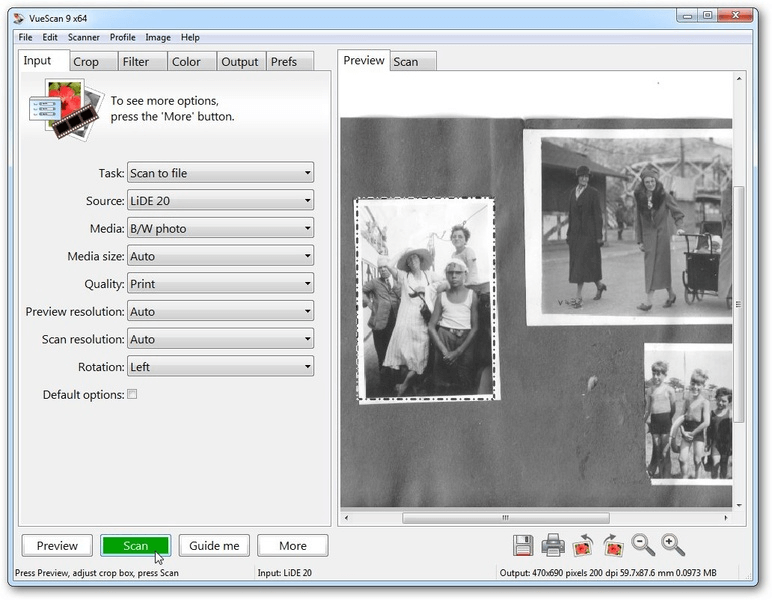Screen dimensions: 772x600
Task: Open the Scanner menu
Action: point(84,37)
